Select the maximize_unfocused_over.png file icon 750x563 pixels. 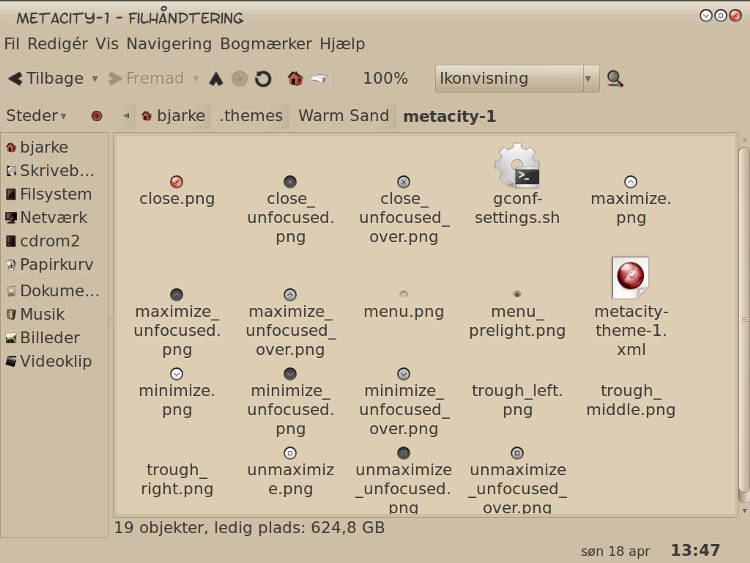tap(290, 295)
